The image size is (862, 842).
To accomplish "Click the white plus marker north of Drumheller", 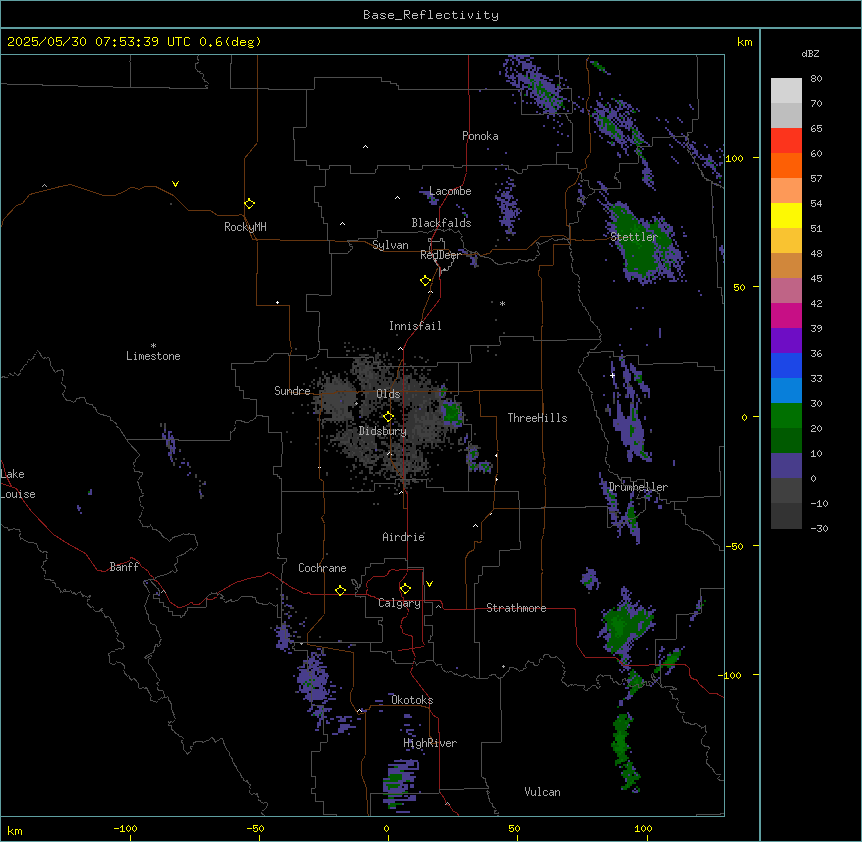I will pos(612,375).
